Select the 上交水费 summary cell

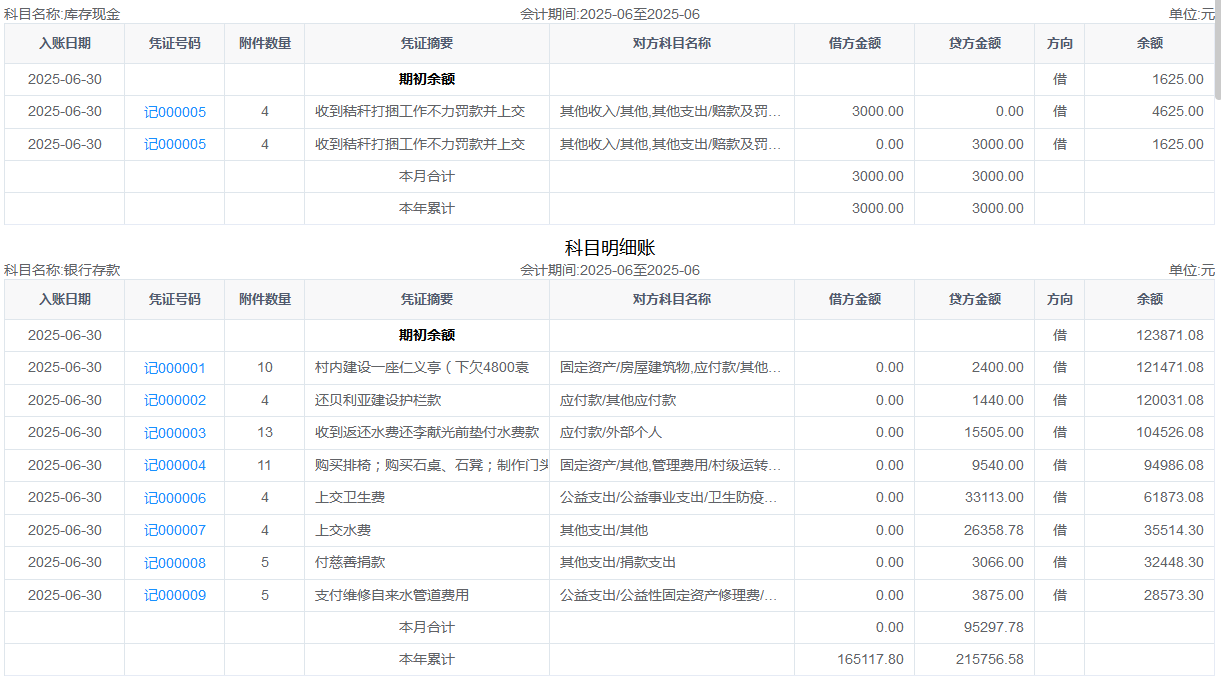click(x=343, y=530)
